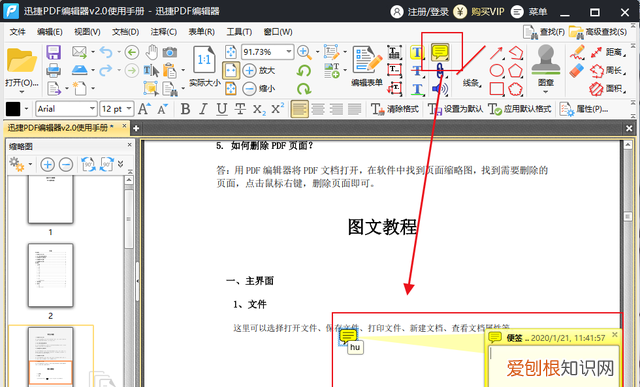Image resolution: width=640 pixels, height=387 pixels.
Task: Select the Stamp tool
Action: click(546, 60)
